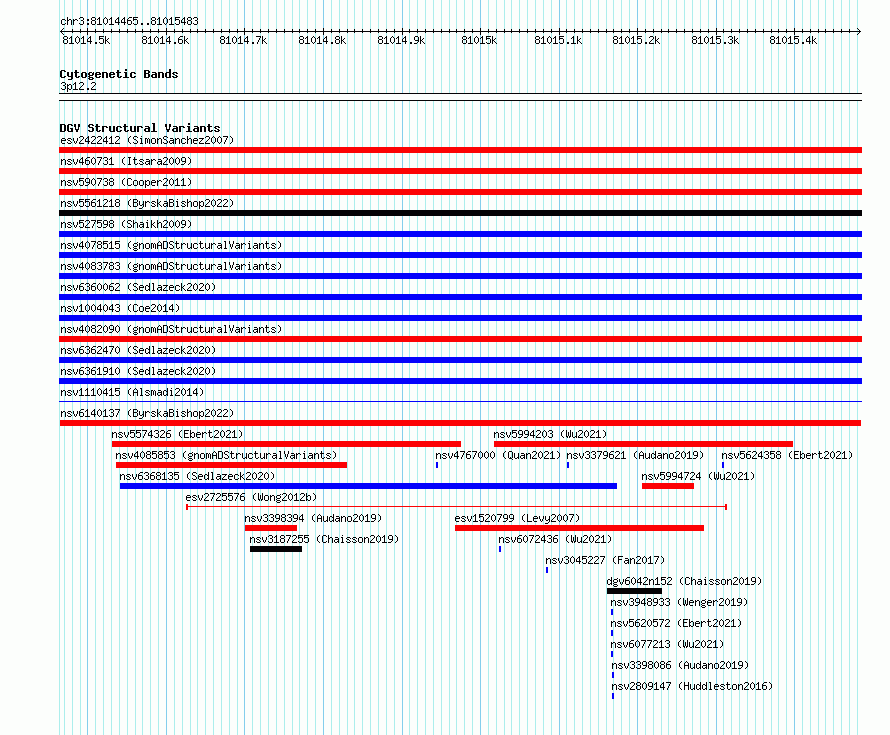Click the 3p12.2 cytogenetic band label
The height and width of the screenshot is (735, 890).
[78, 86]
